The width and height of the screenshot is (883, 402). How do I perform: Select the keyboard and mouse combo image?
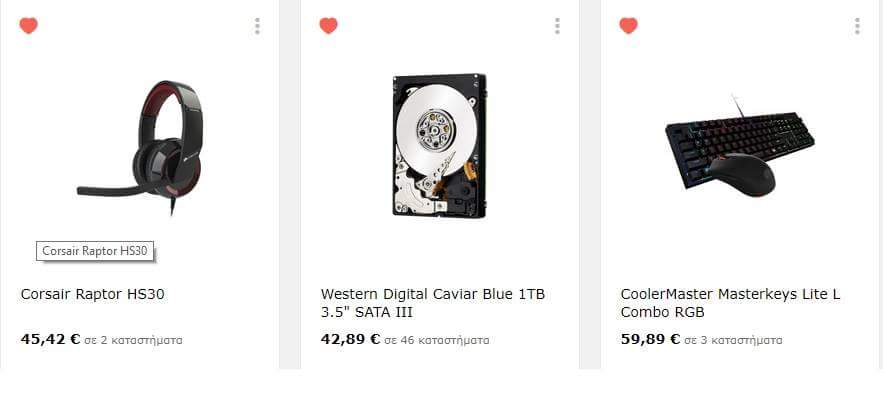(x=739, y=146)
